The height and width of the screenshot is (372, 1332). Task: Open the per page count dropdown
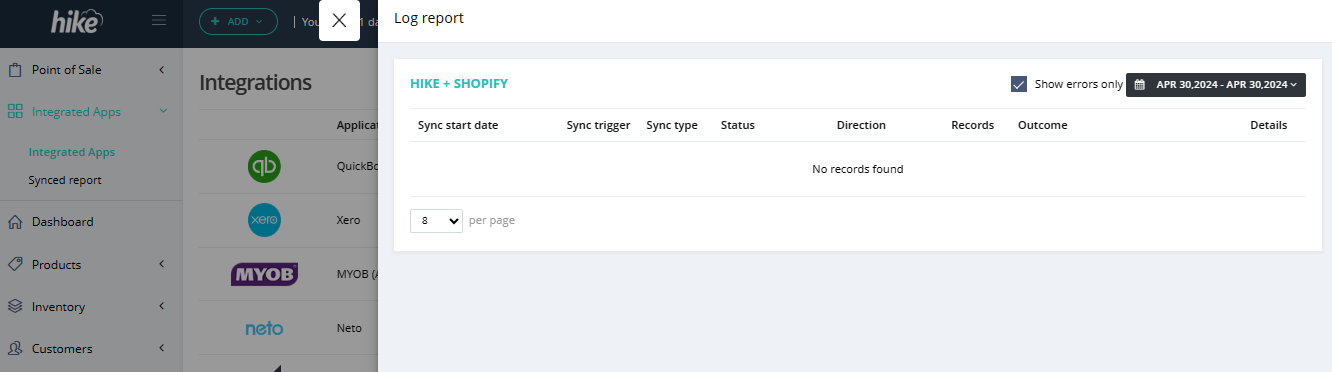point(436,221)
